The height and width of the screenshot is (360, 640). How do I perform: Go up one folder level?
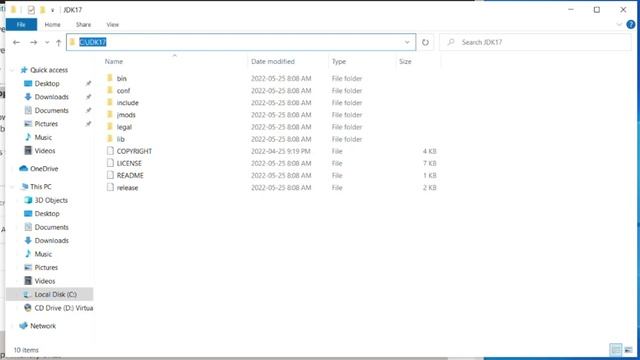pyautogui.click(x=58, y=42)
